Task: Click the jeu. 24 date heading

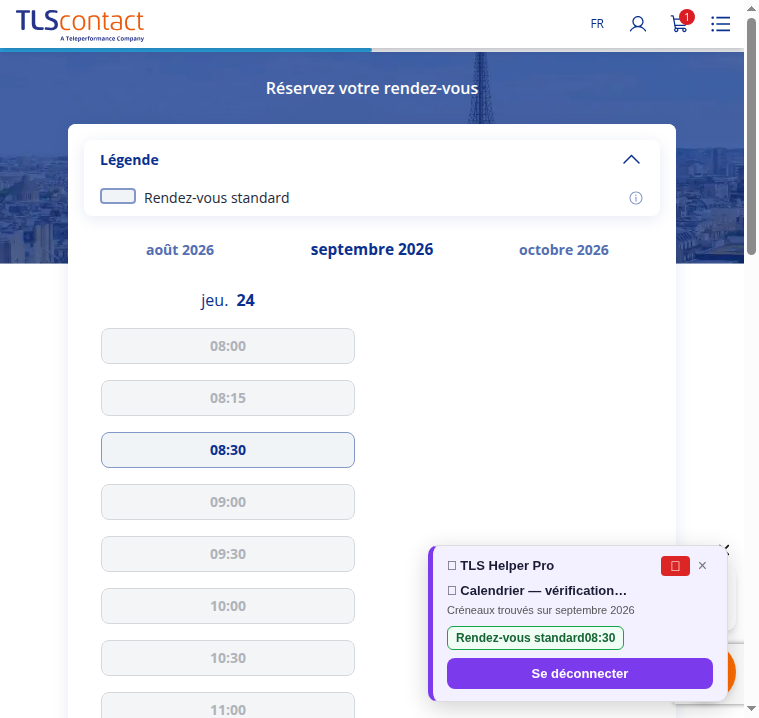Action: tap(228, 301)
